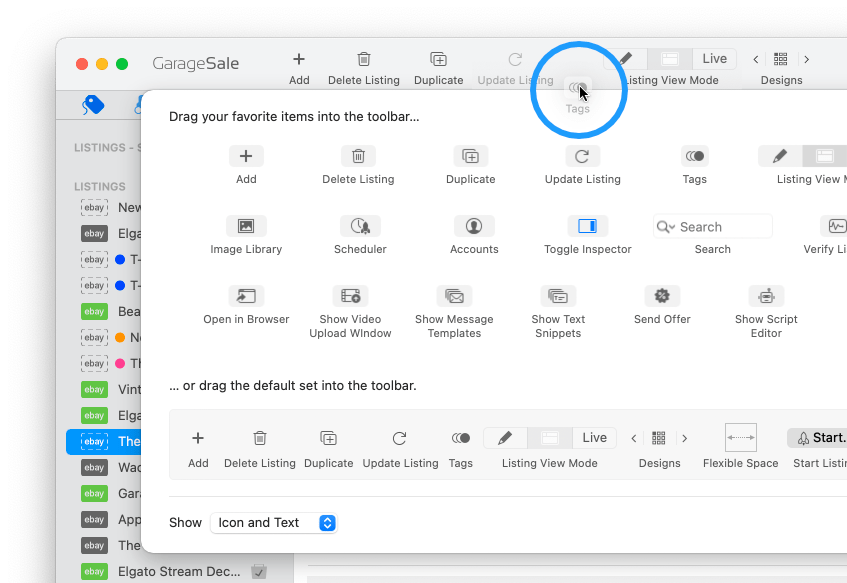The width and height of the screenshot is (847, 583).
Task: Click the Open in Browser palette icon
Action: click(x=246, y=296)
